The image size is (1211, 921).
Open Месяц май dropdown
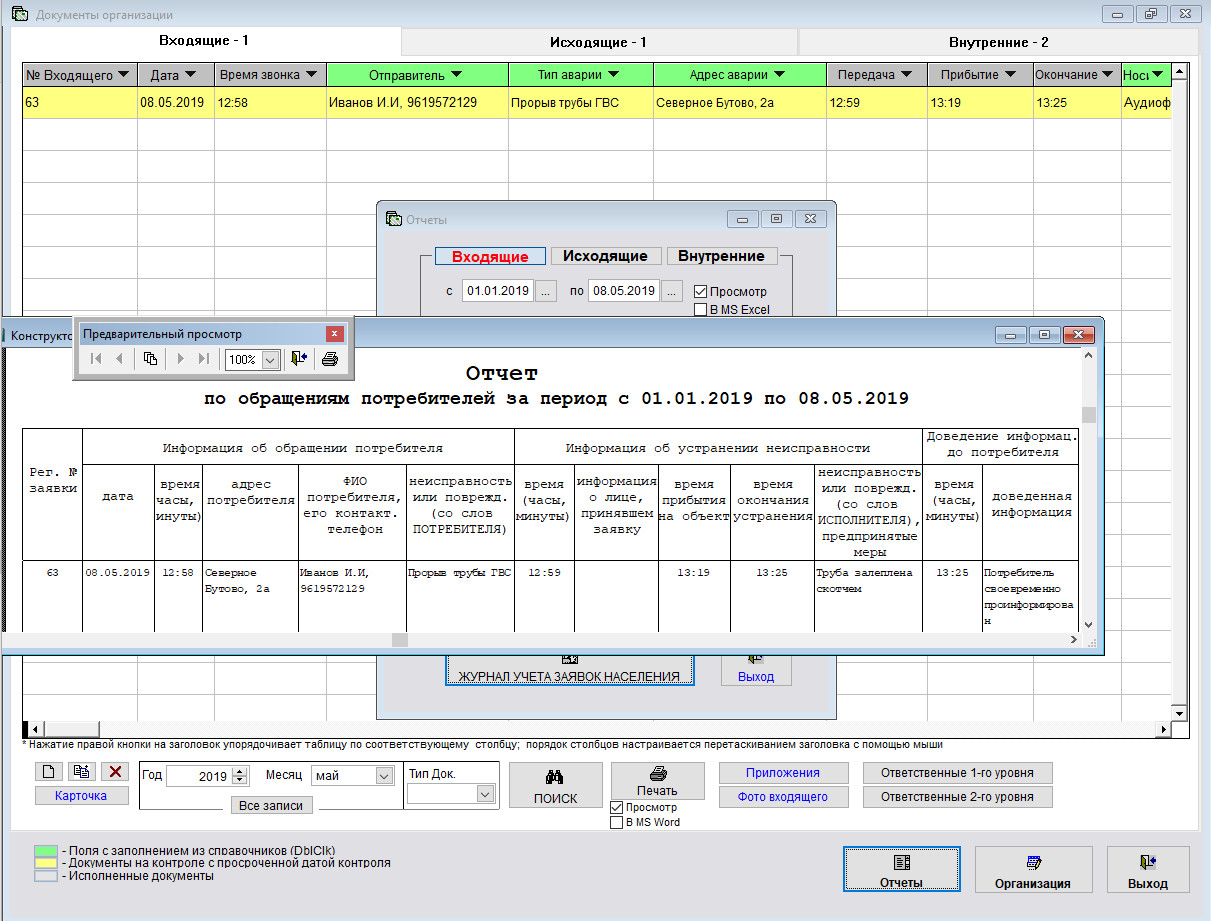click(x=384, y=775)
